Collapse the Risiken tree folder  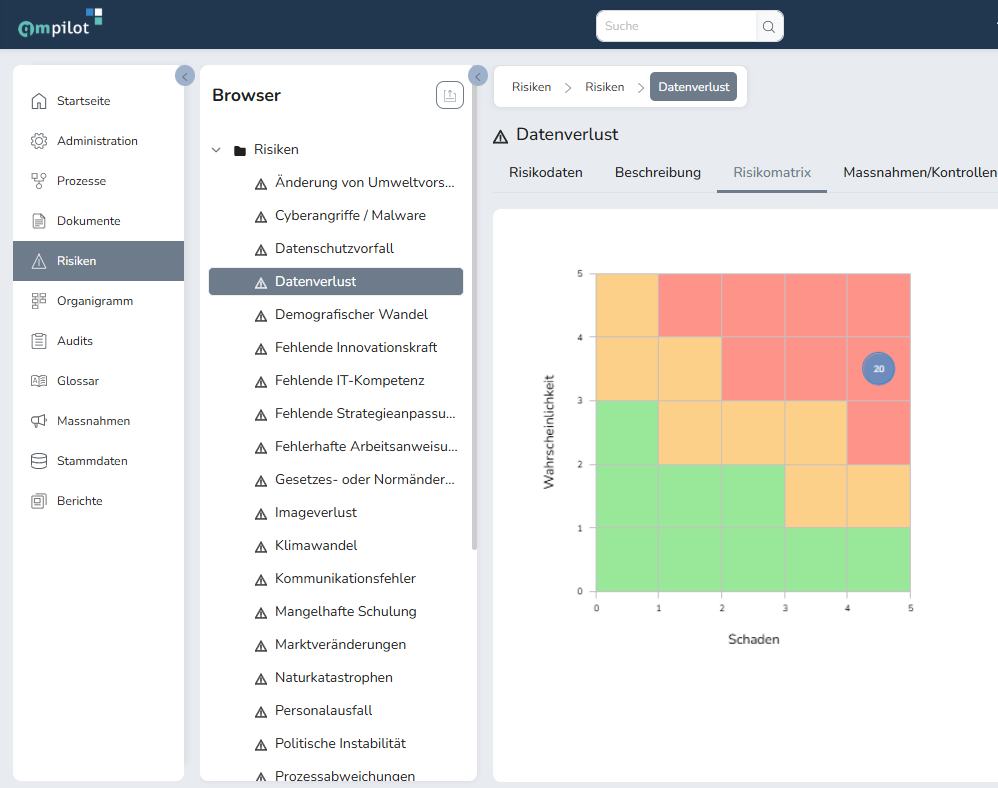tap(216, 150)
